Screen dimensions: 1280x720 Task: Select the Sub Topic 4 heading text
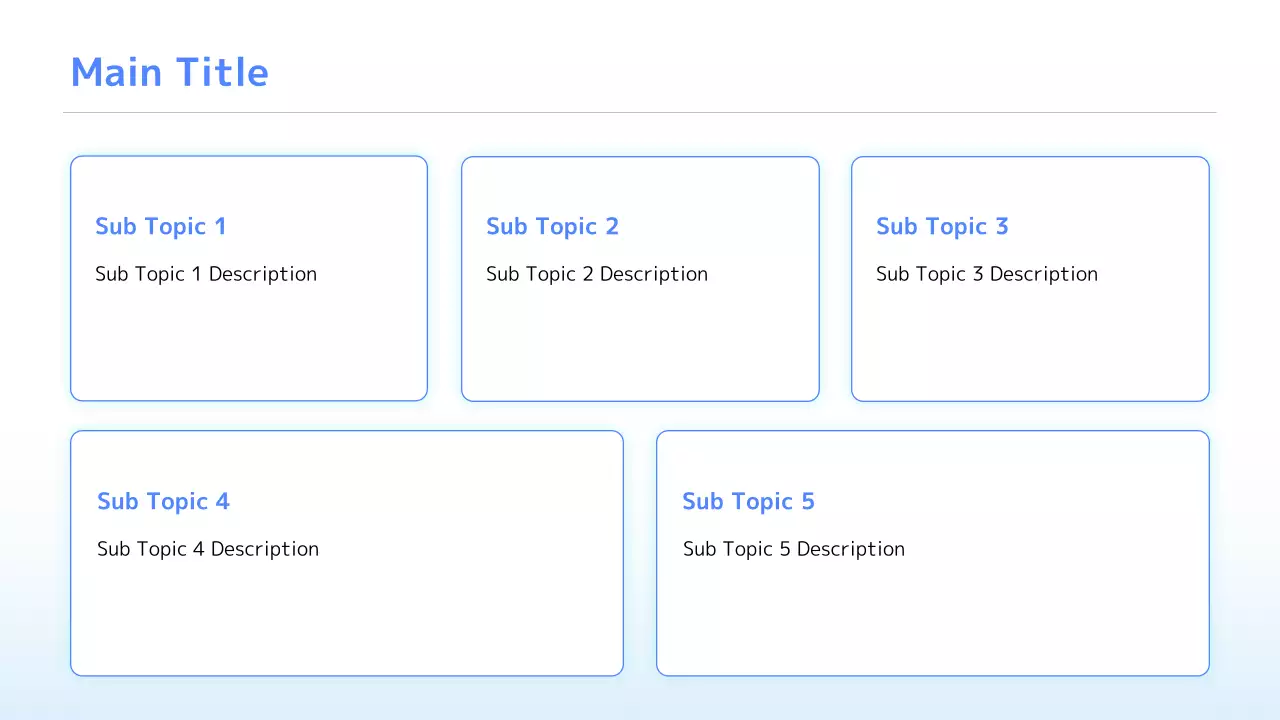click(163, 502)
